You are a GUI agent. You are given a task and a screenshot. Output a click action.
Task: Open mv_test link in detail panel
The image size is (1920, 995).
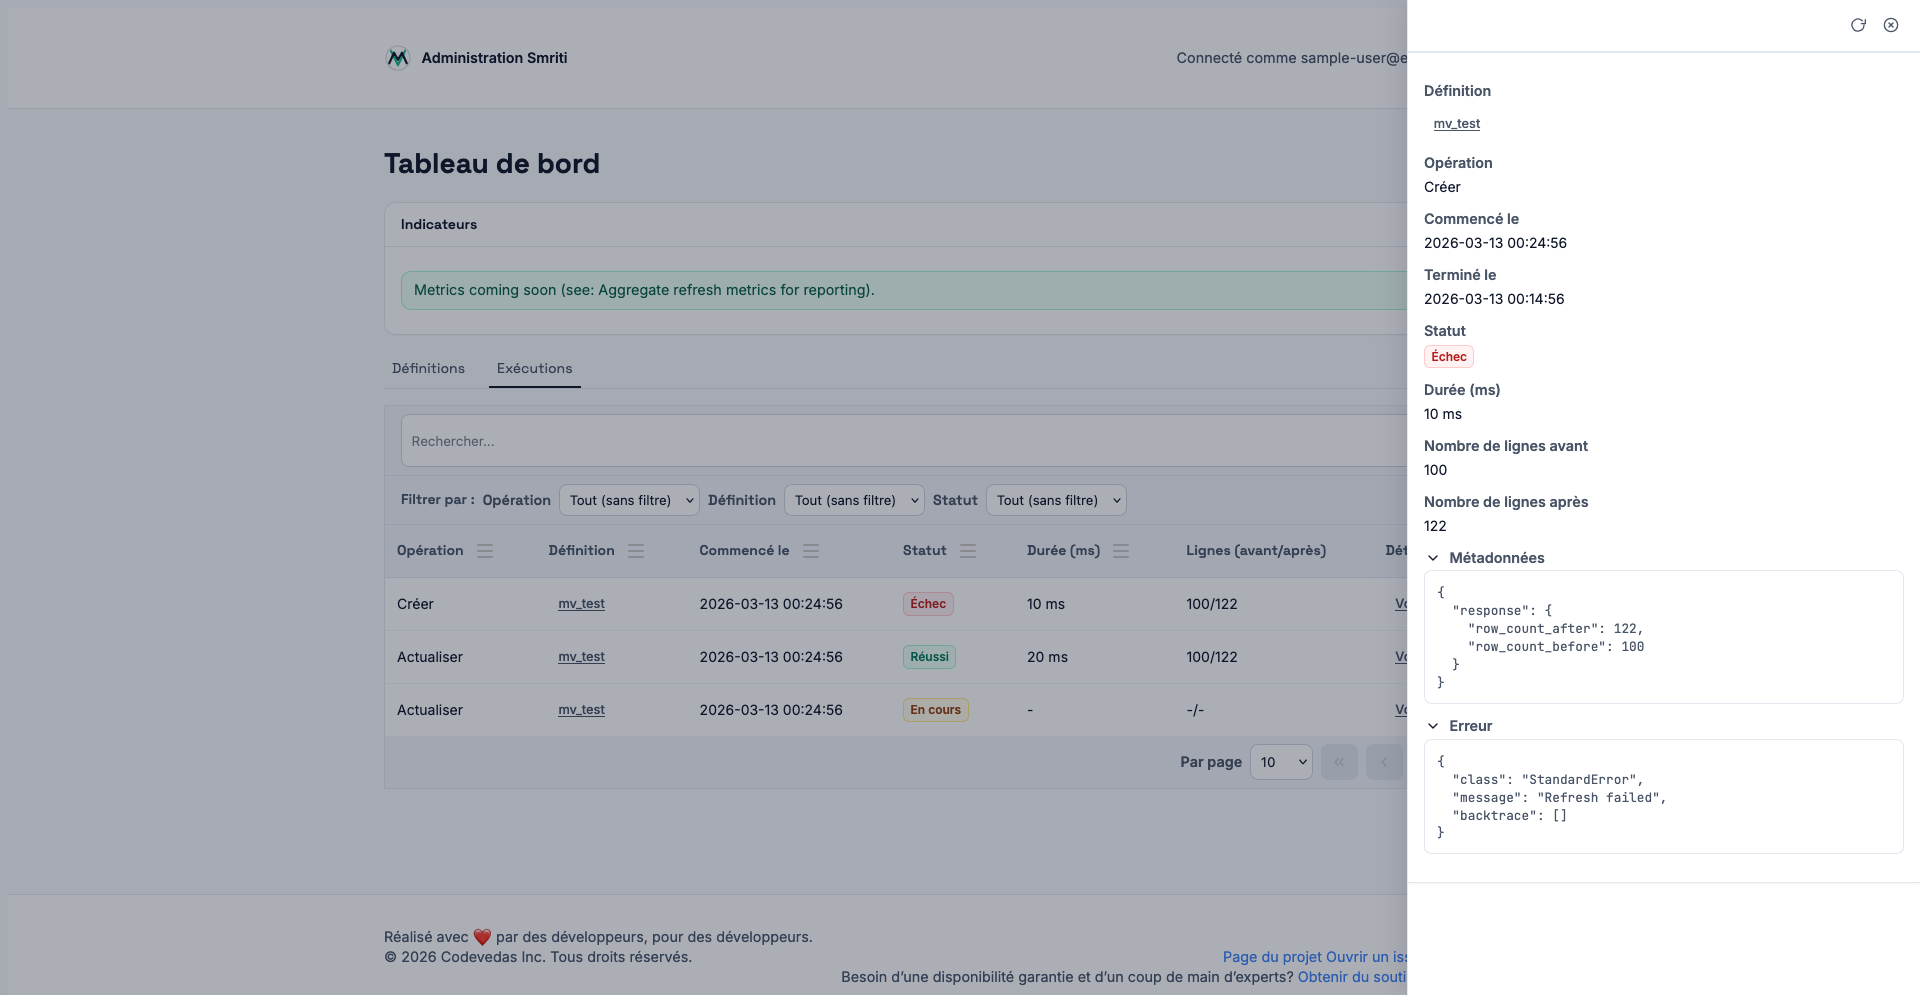[1456, 124]
